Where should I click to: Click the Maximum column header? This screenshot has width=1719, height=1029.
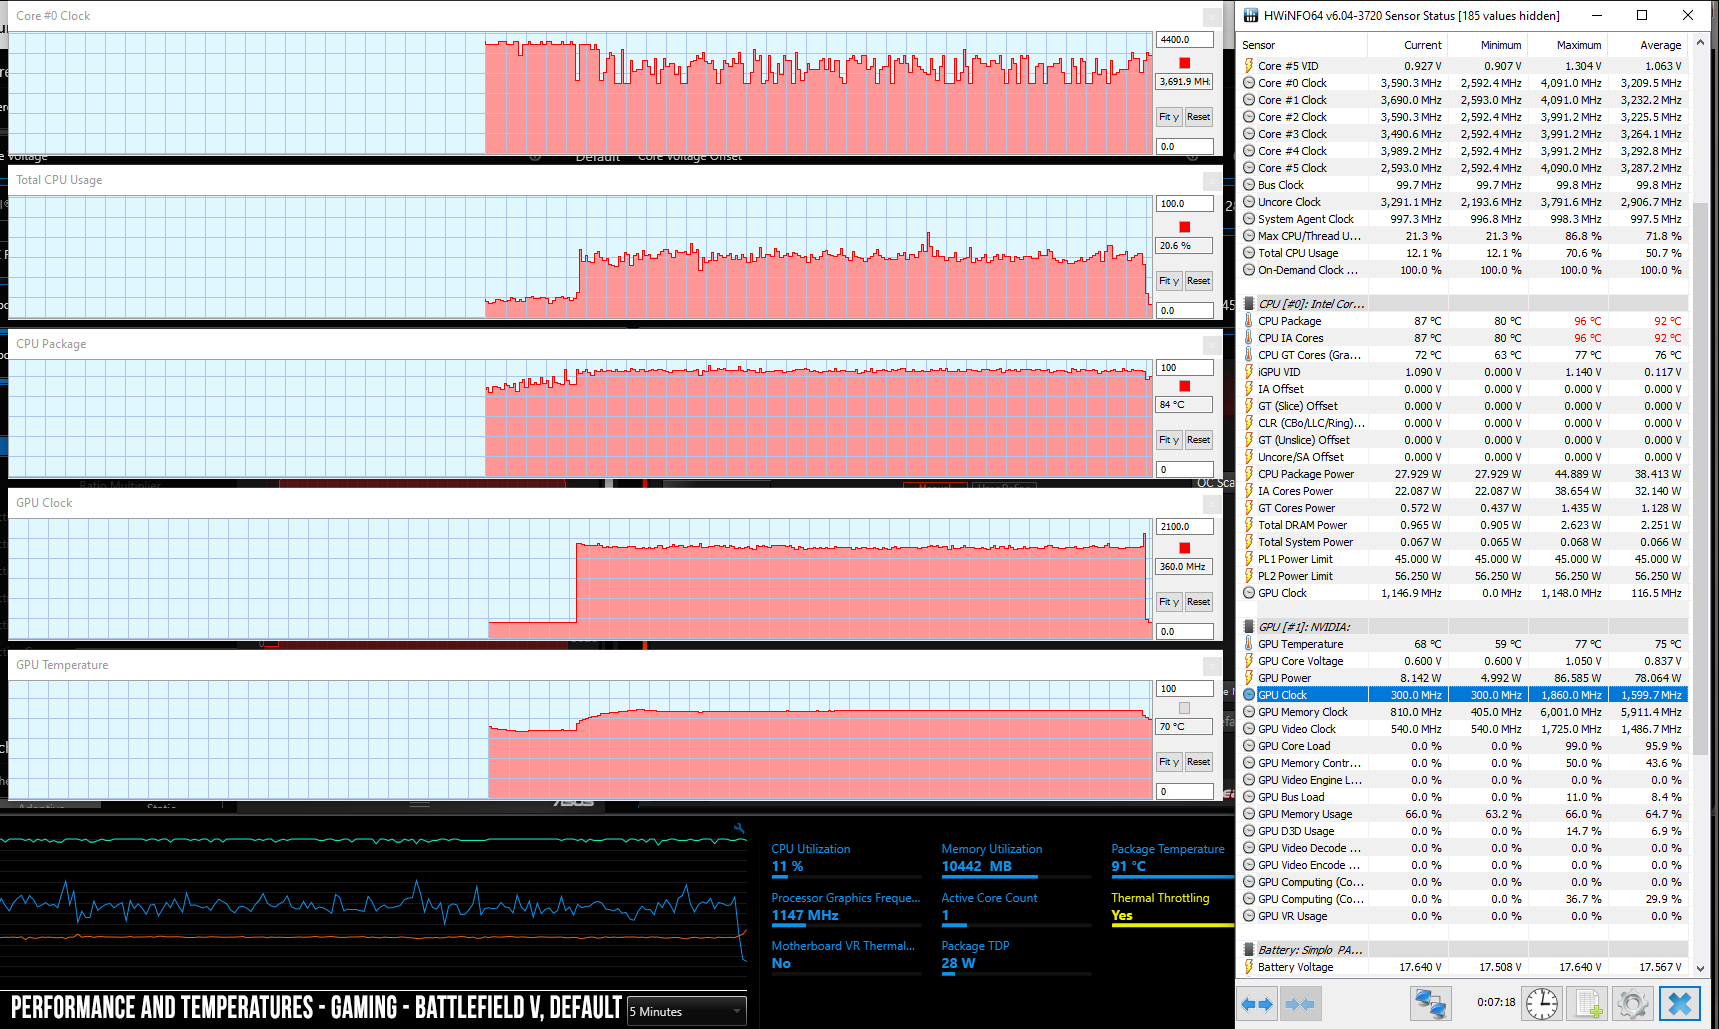1567,45
